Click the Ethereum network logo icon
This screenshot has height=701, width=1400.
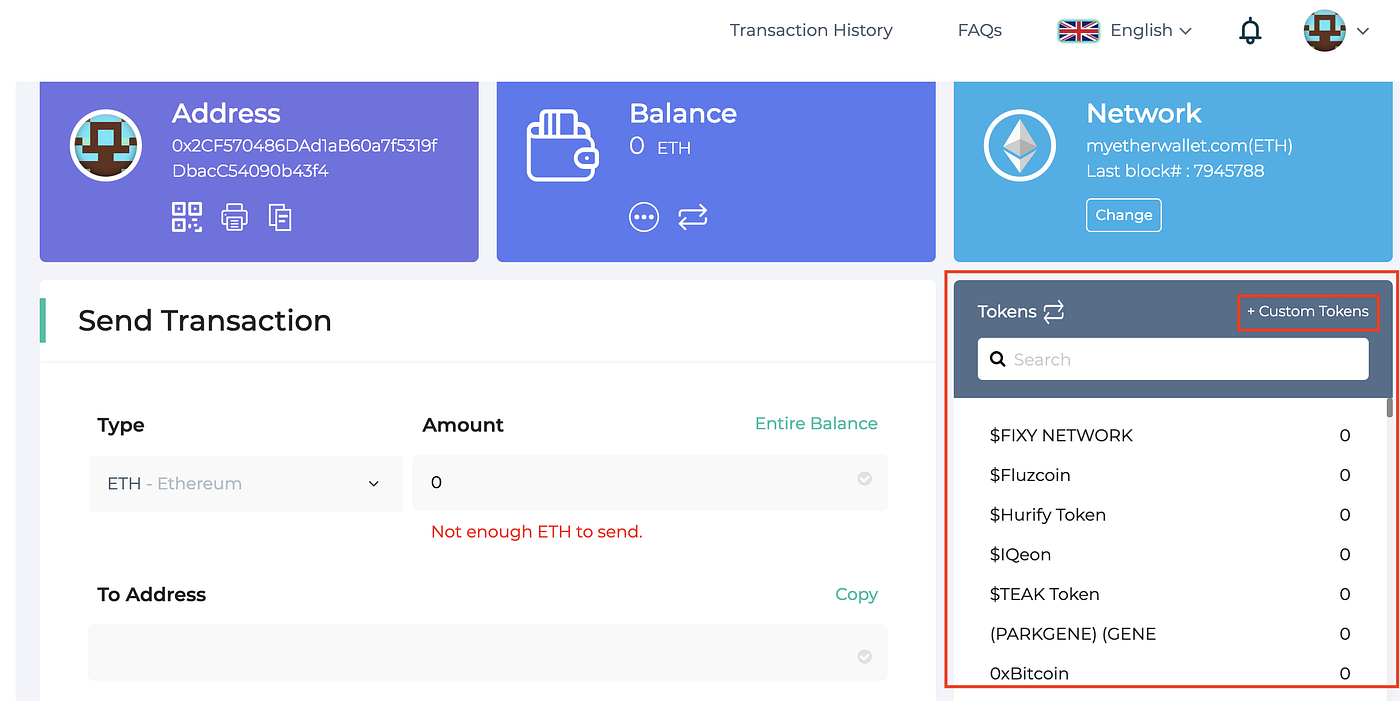tap(1020, 147)
